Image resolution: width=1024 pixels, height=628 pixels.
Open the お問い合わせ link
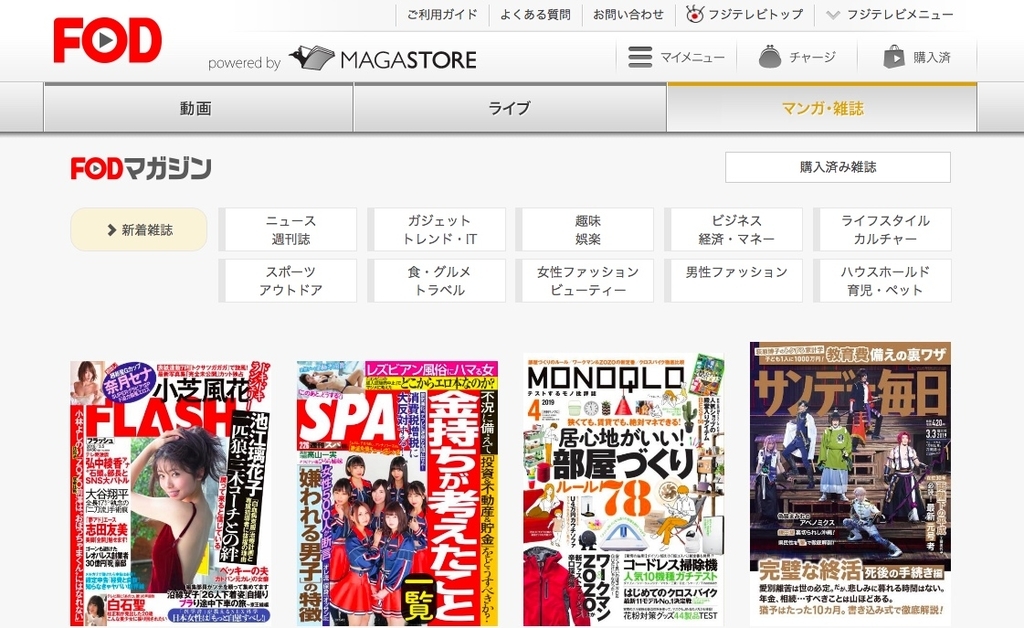coord(628,14)
